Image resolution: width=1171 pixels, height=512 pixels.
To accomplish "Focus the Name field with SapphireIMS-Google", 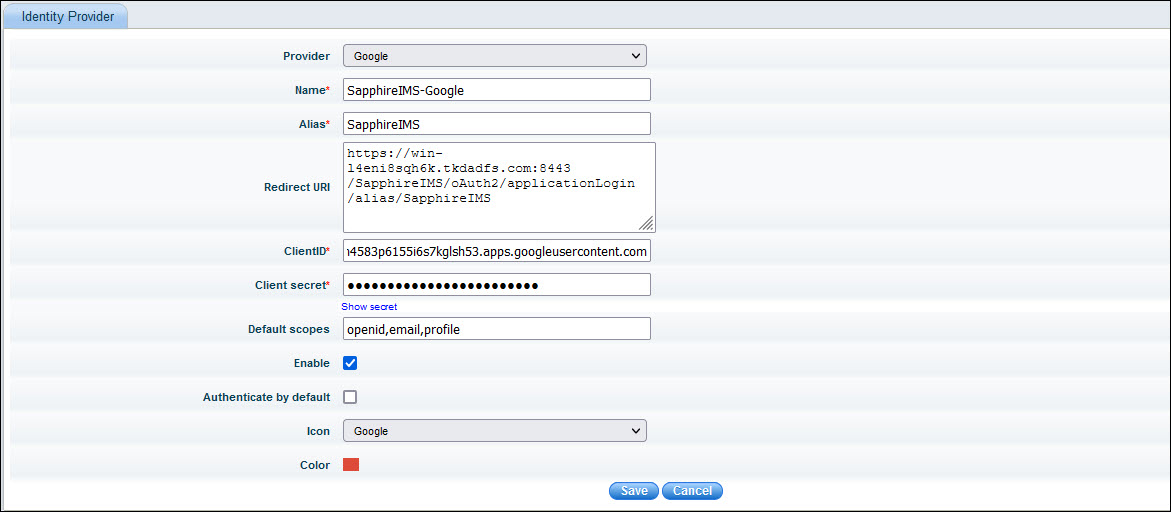I will 496,90.
